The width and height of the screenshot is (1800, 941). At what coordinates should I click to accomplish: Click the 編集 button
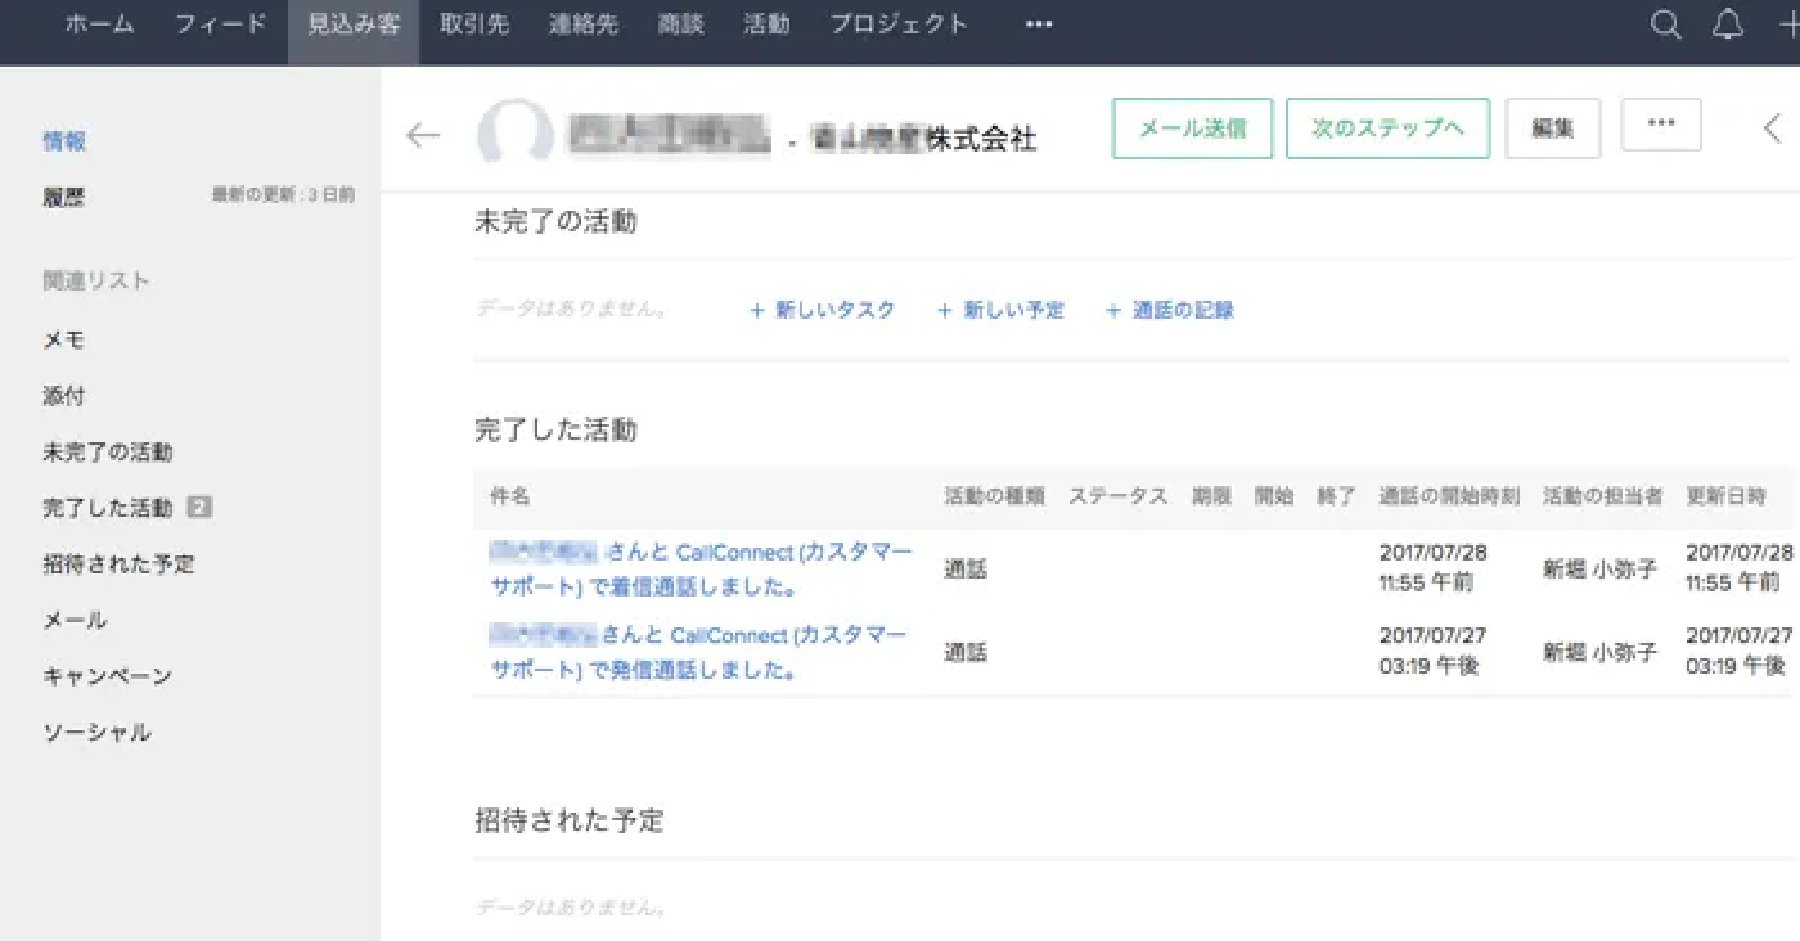coord(1552,128)
